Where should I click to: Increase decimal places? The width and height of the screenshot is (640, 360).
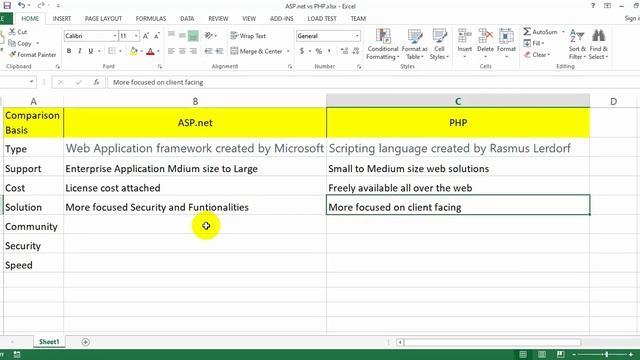tap(344, 51)
